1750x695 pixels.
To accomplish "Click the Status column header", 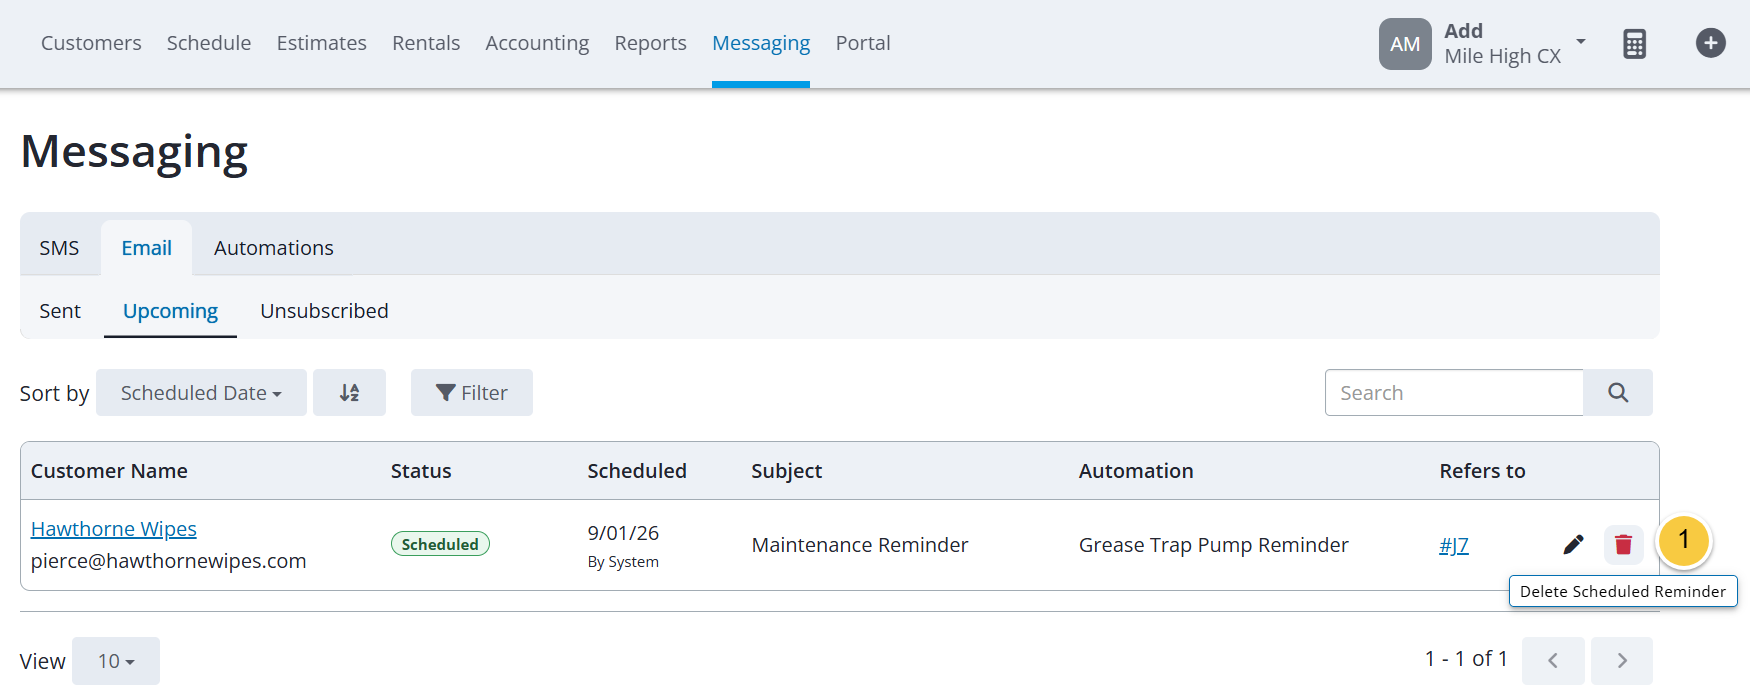I will (x=421, y=471).
